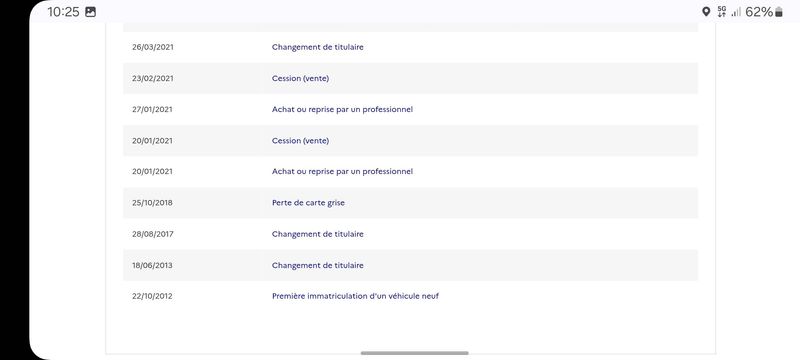
Task: Select the gesture navigation handle at bottom
Action: 414,353
